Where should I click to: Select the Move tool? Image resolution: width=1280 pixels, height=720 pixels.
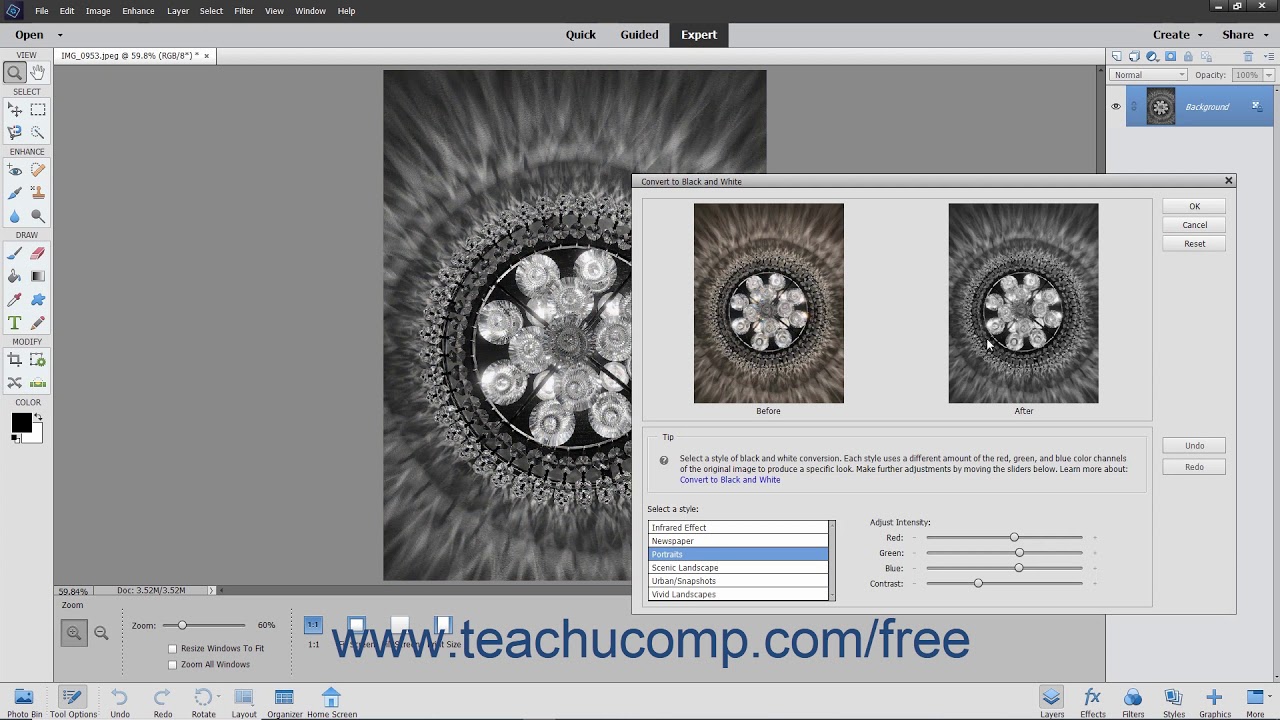[x=14, y=110]
